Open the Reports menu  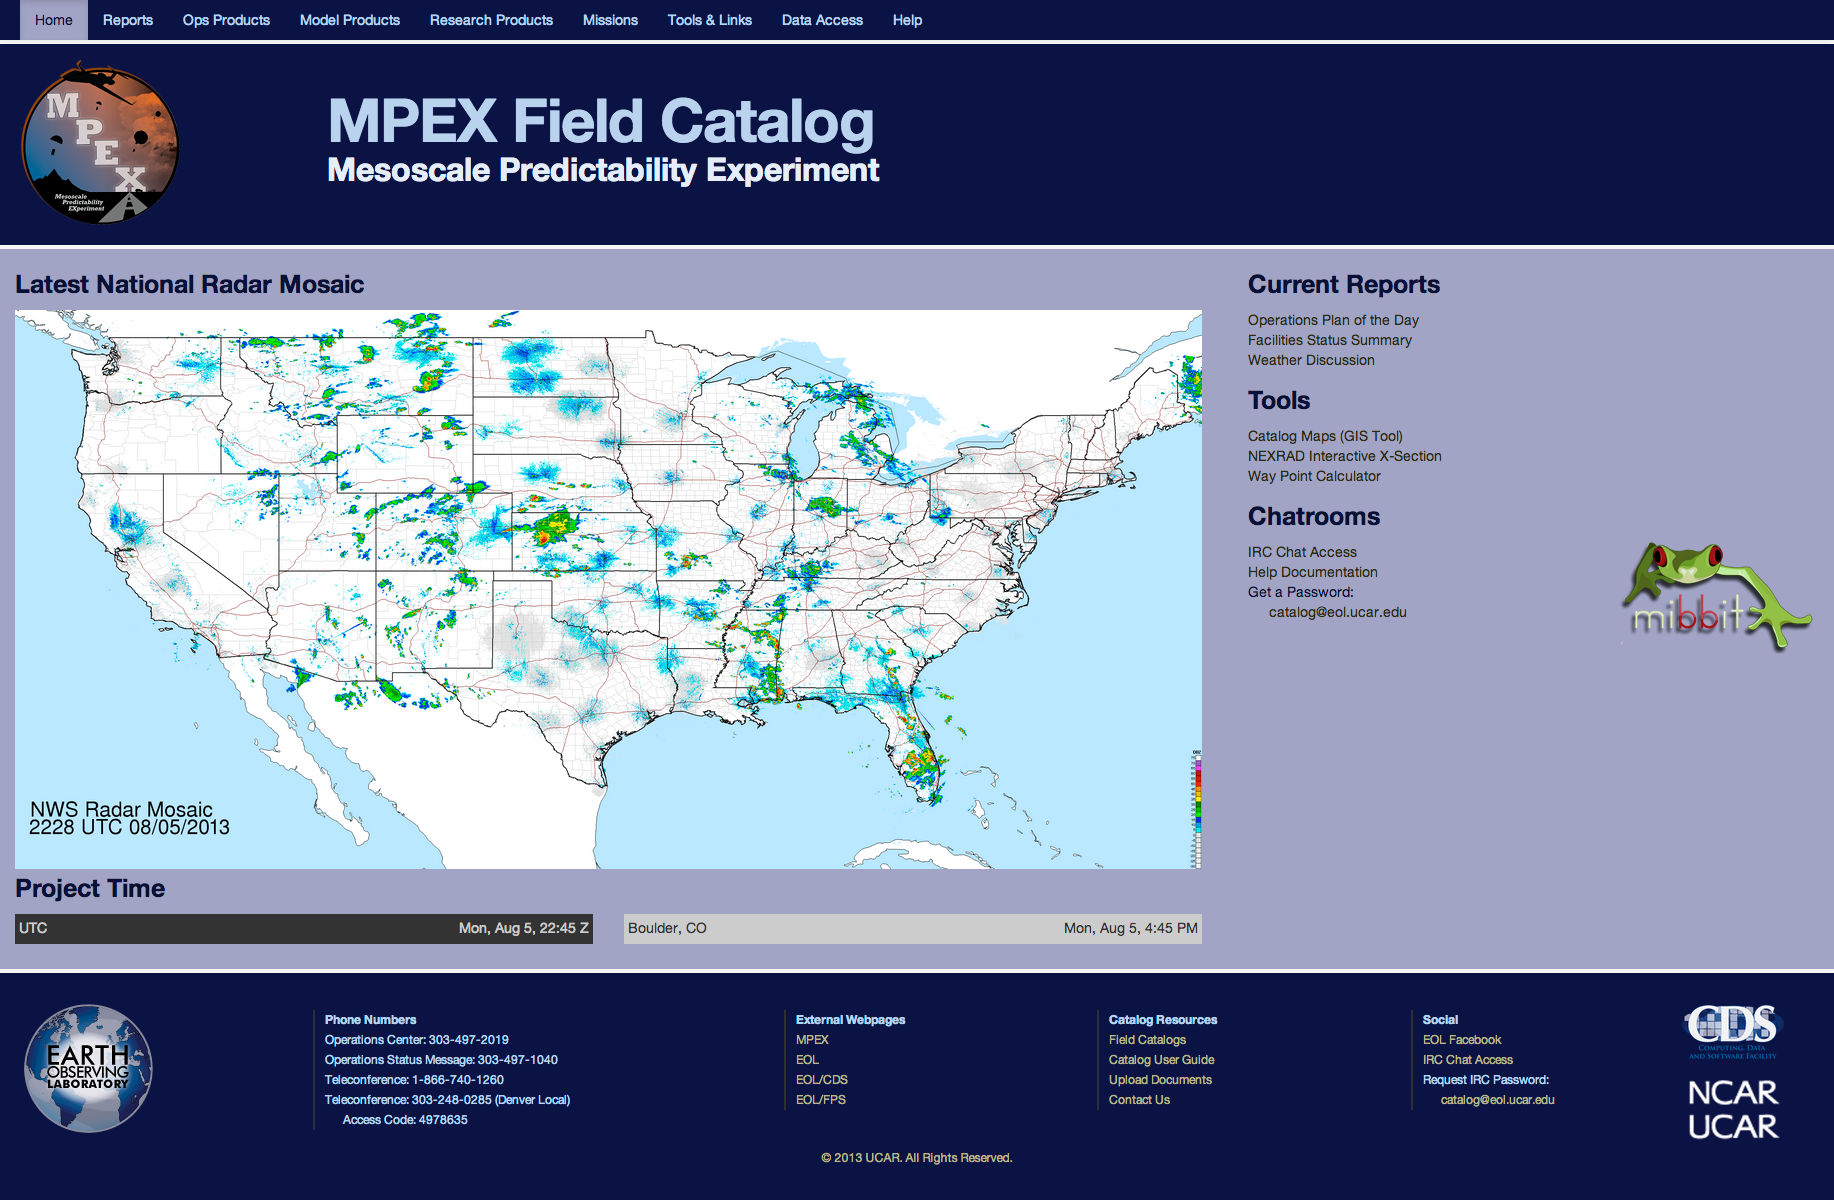(x=128, y=20)
